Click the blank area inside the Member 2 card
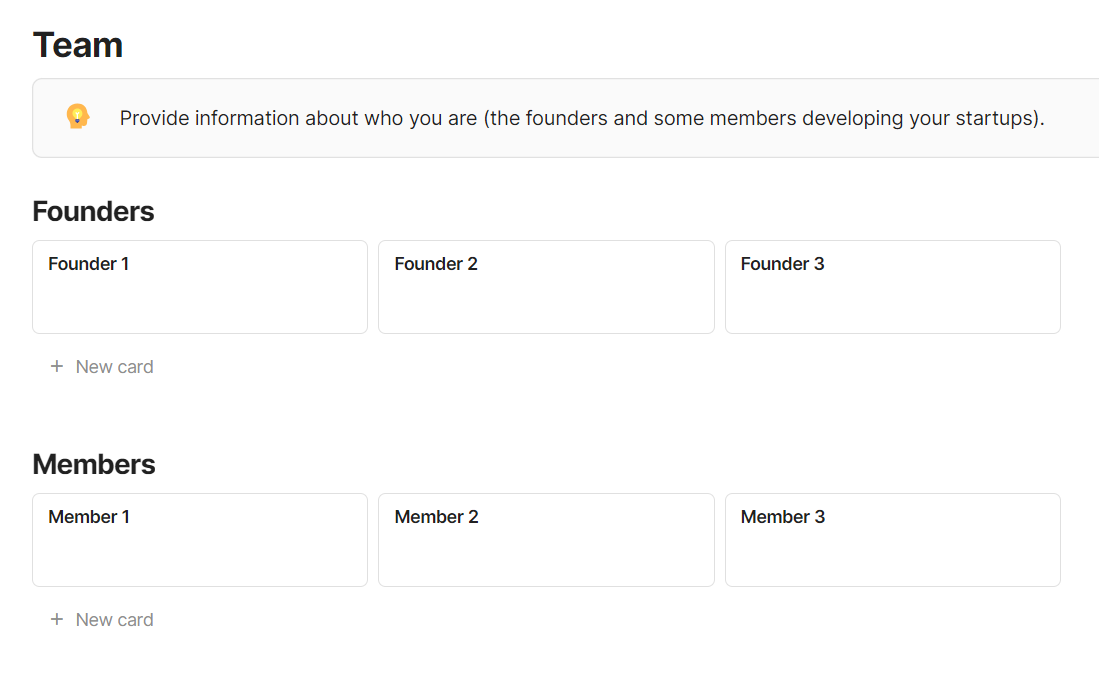1099x691 pixels. pyautogui.click(x=546, y=558)
